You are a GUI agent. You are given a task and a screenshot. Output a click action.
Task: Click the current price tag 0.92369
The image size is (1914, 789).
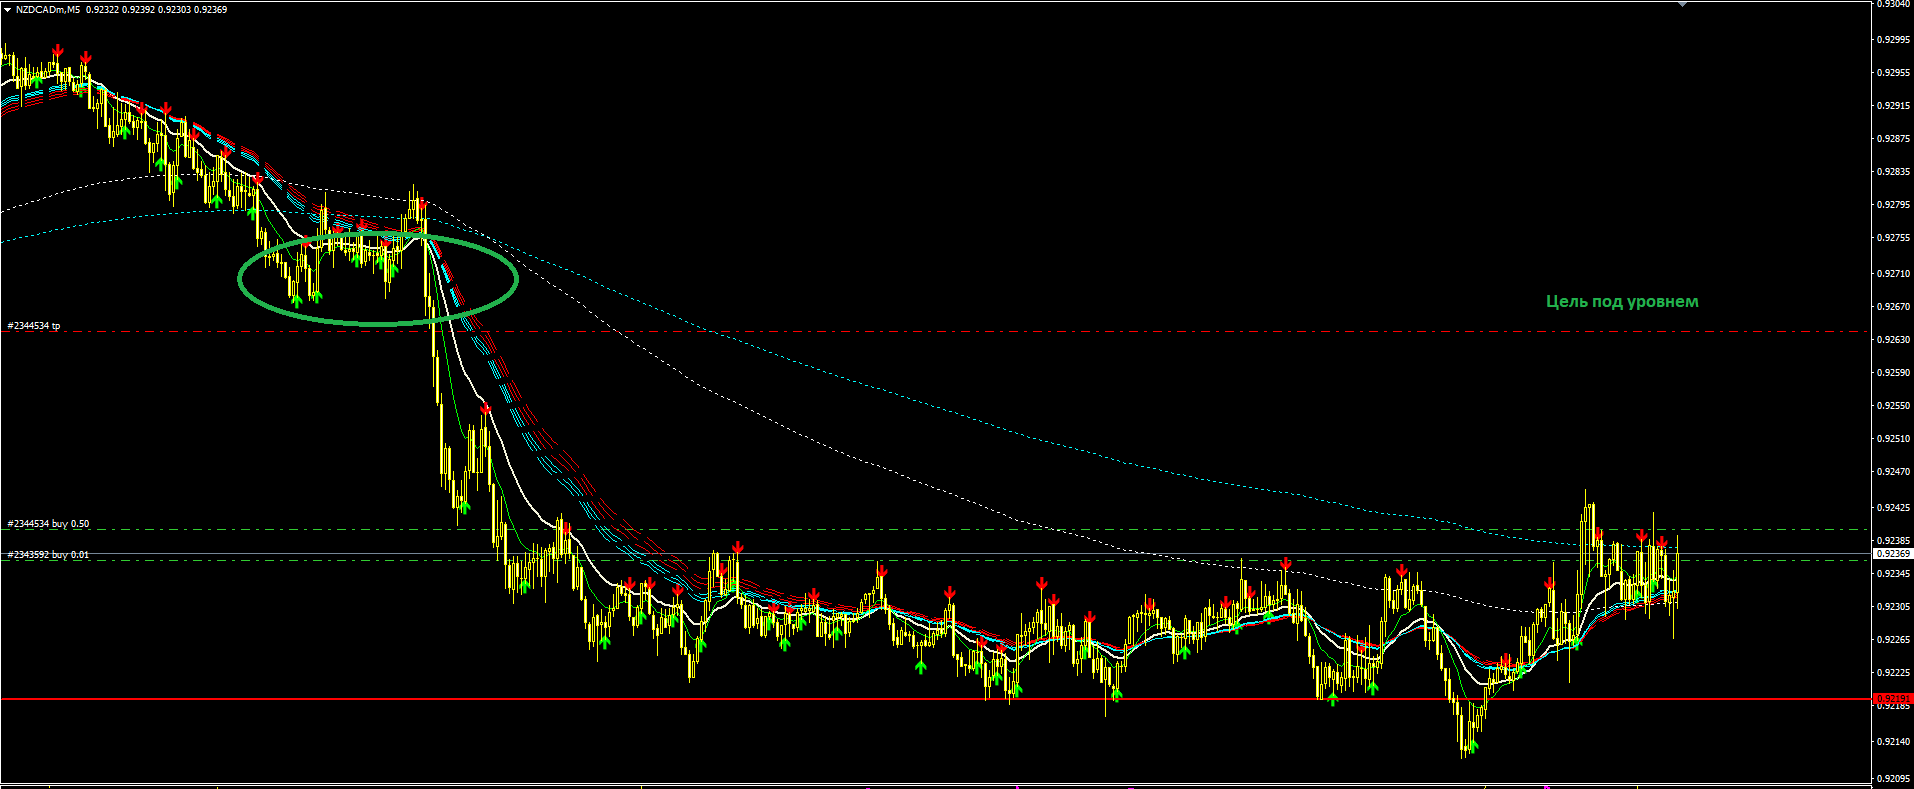(1892, 553)
